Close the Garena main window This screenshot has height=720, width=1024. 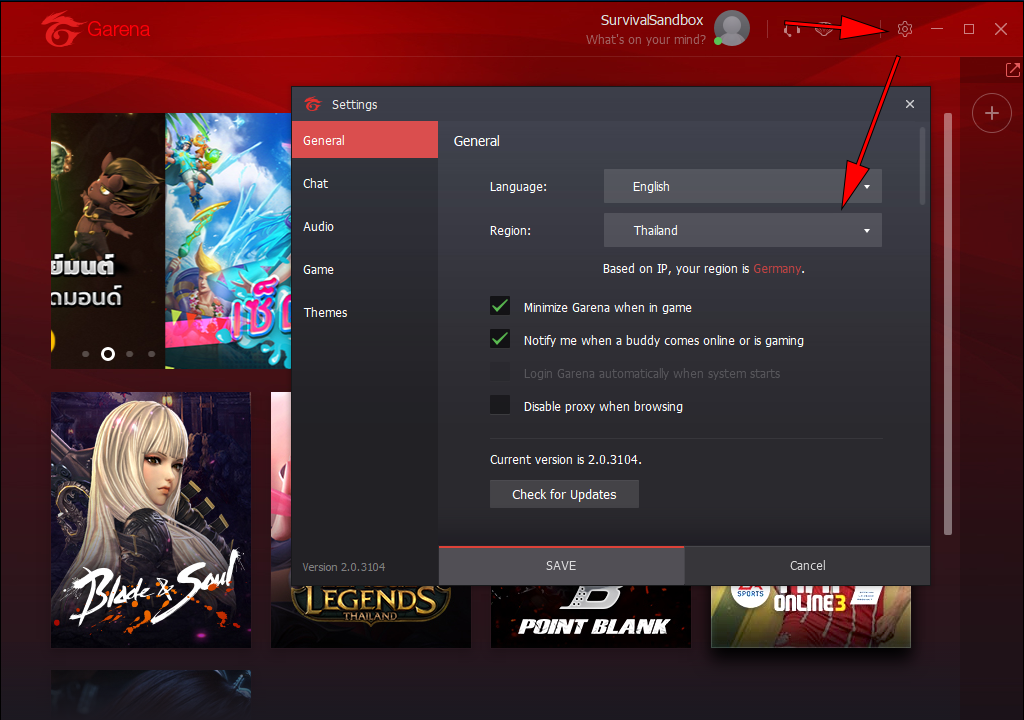(1000, 29)
